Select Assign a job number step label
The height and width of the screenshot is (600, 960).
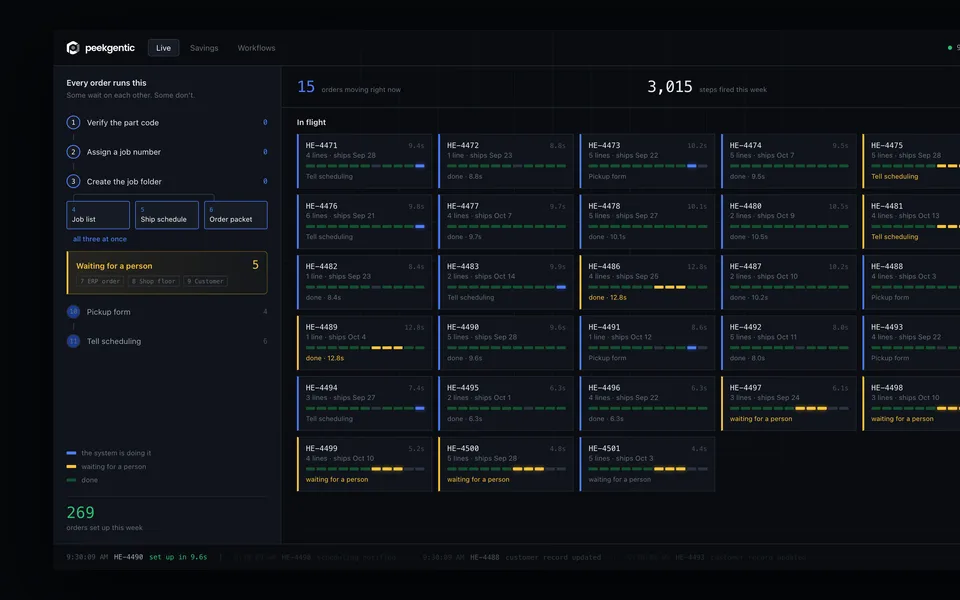(124, 152)
